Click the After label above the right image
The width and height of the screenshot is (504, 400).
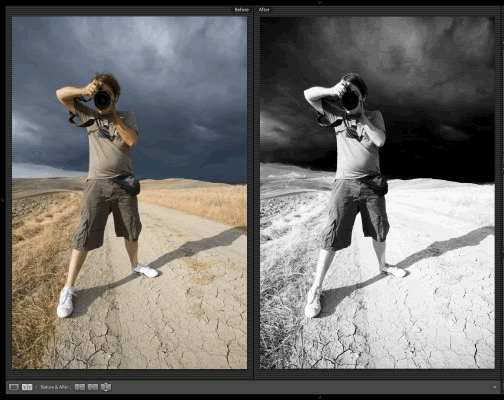pos(264,10)
